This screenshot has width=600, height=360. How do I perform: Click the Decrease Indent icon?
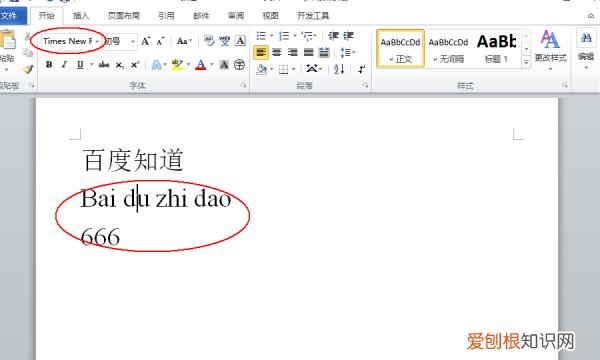coord(334,36)
